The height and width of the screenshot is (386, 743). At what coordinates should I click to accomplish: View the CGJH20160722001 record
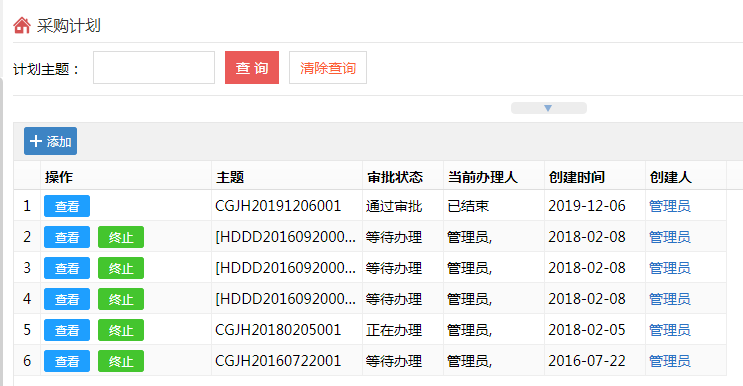point(67,361)
